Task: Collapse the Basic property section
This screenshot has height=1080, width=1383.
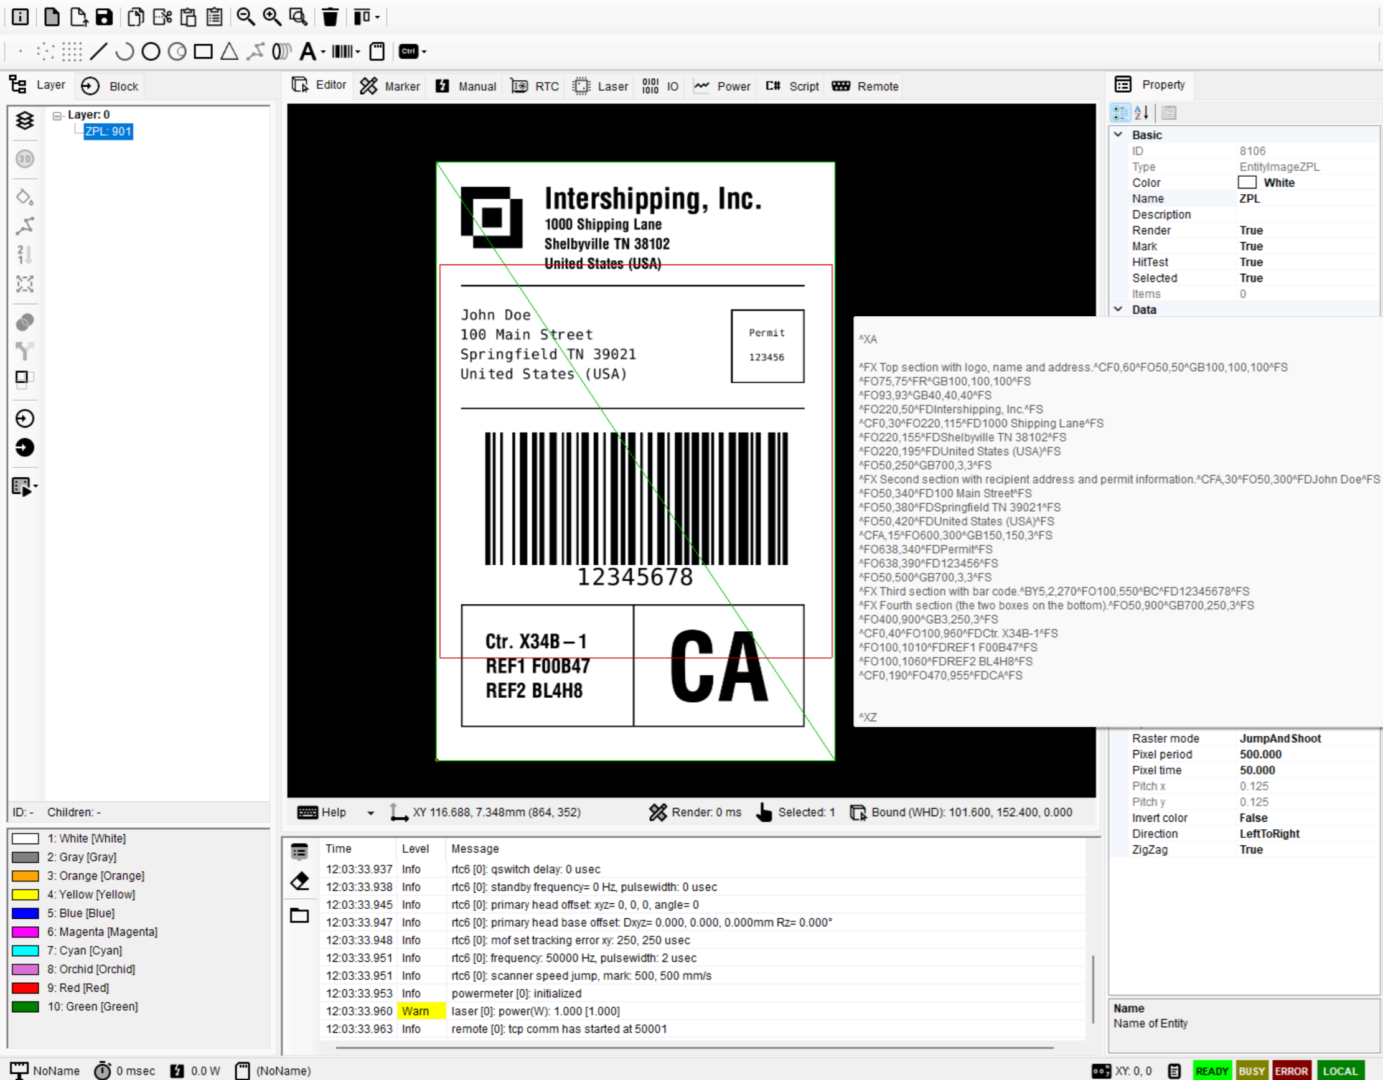Action: 1118,135
